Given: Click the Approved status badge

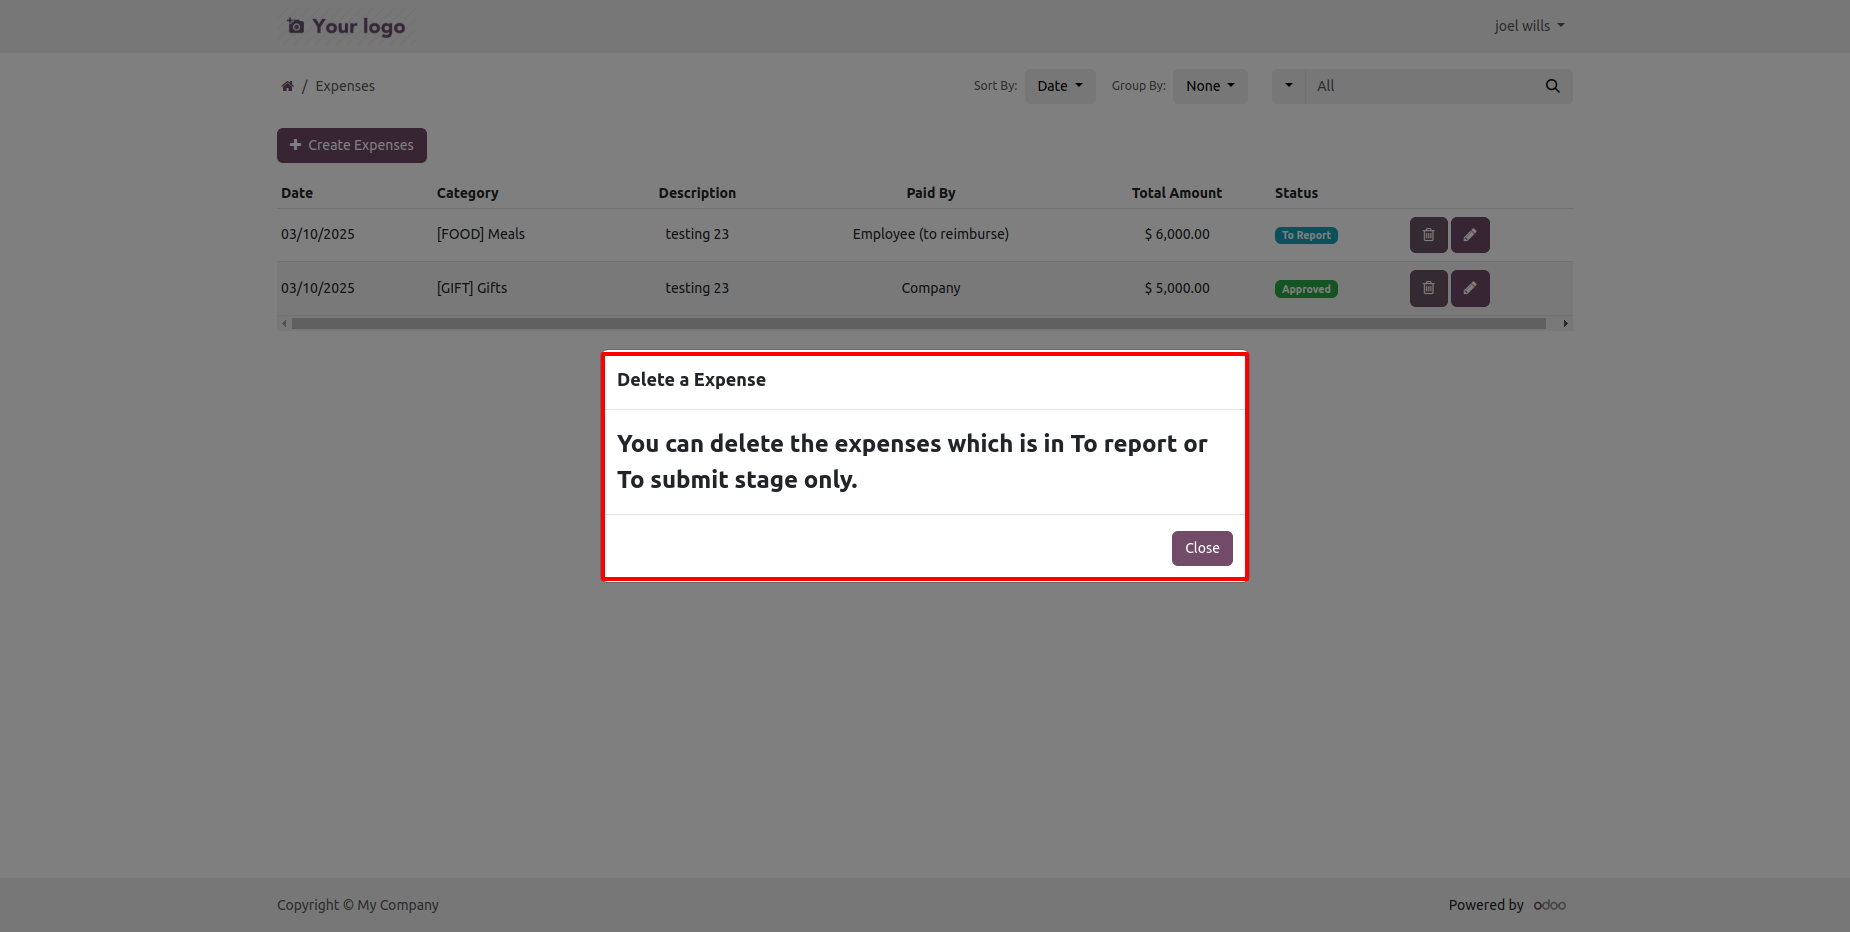Looking at the screenshot, I should pos(1306,289).
